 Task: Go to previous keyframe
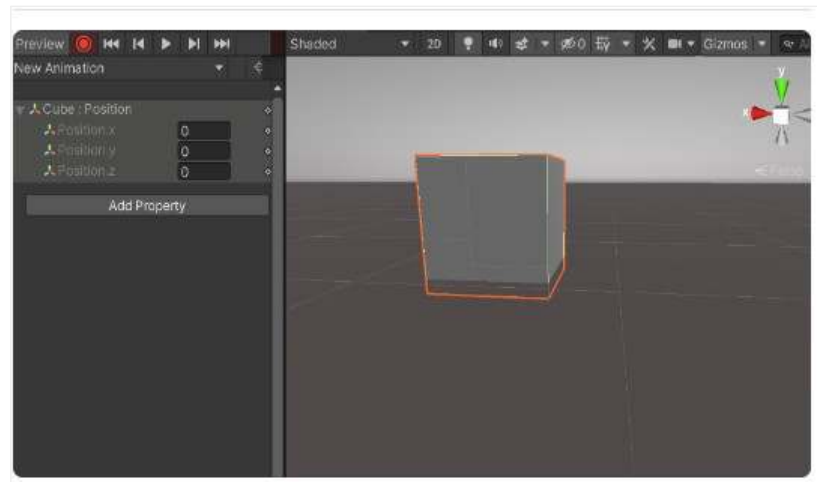pyautogui.click(x=139, y=44)
